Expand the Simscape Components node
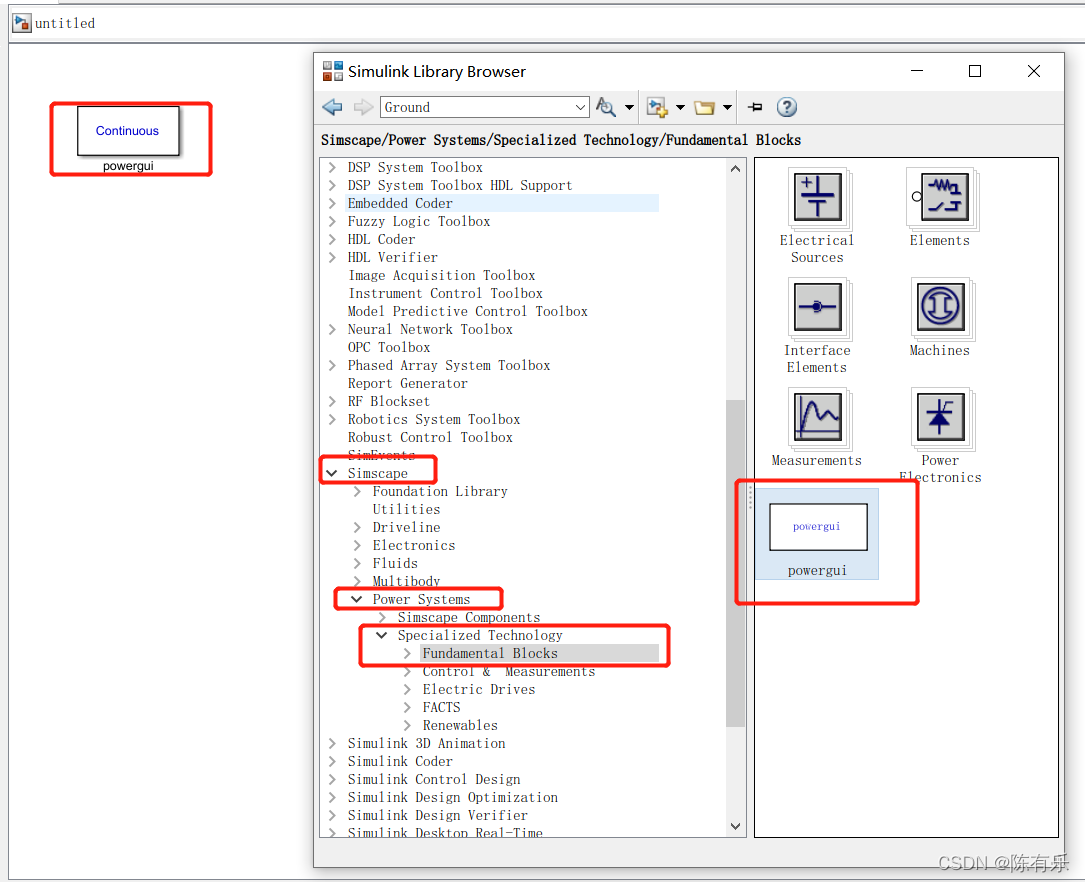Viewport: 1085px width, 882px height. (382, 617)
